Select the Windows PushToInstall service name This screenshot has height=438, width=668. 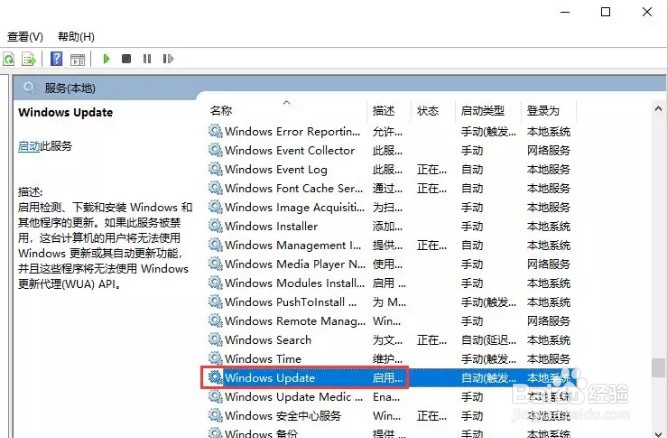[x=291, y=302]
